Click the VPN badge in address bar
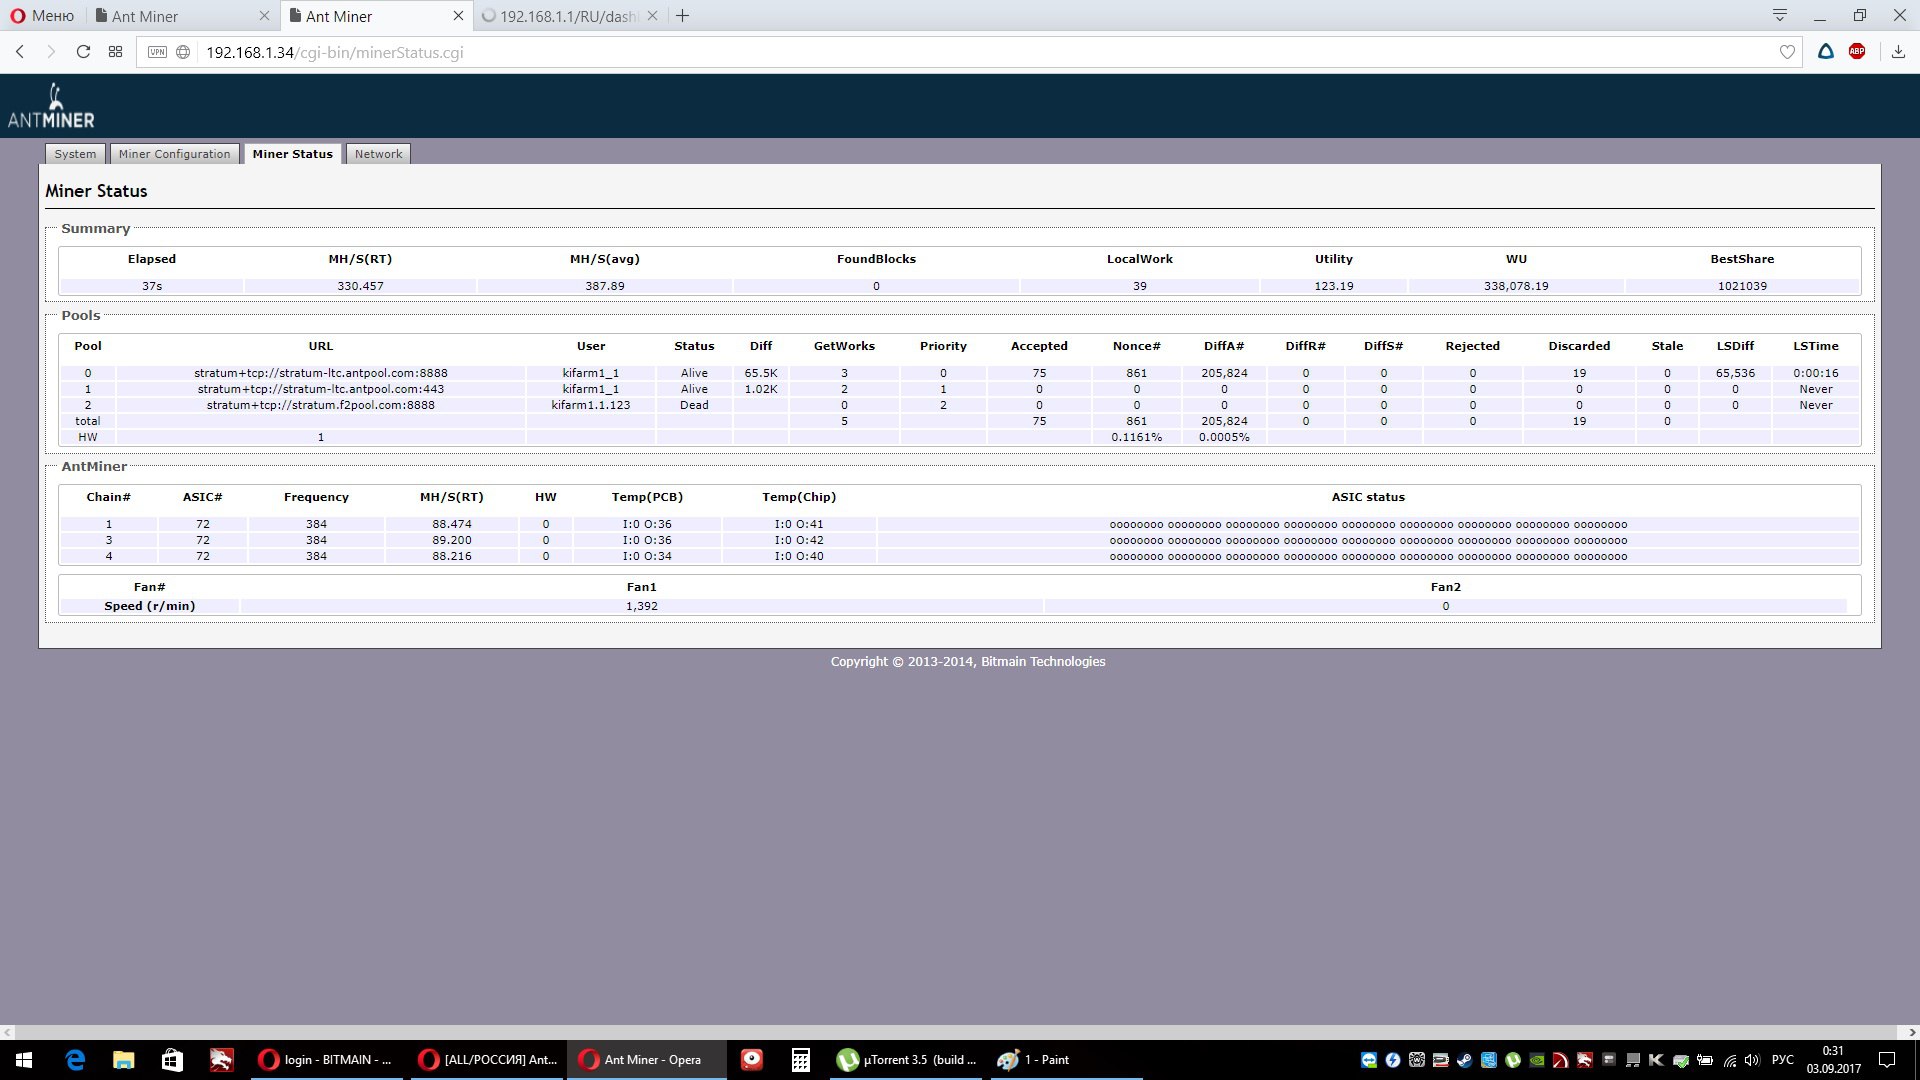 coord(157,52)
